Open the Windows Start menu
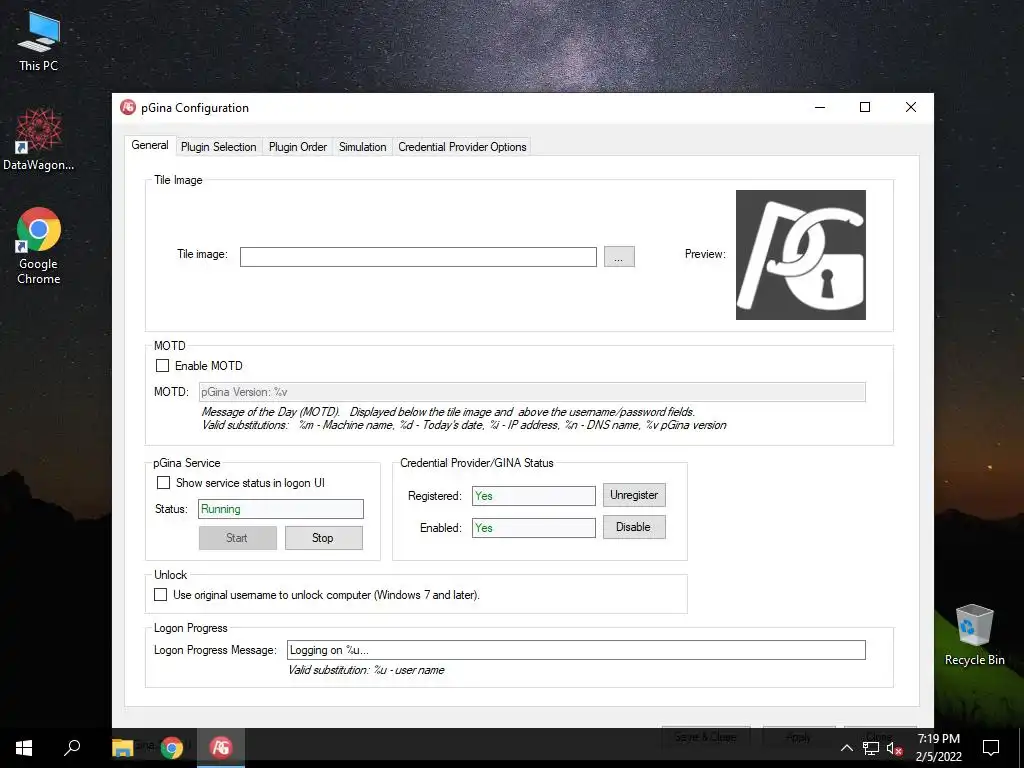 tap(24, 748)
